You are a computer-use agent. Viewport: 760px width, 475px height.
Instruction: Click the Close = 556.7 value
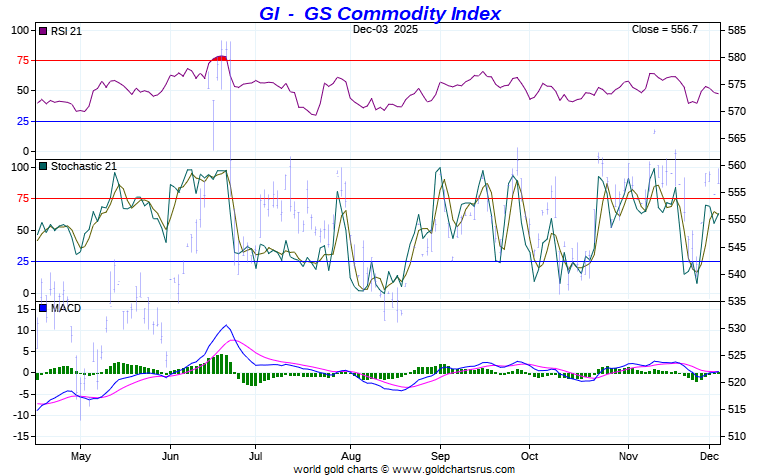665,30
